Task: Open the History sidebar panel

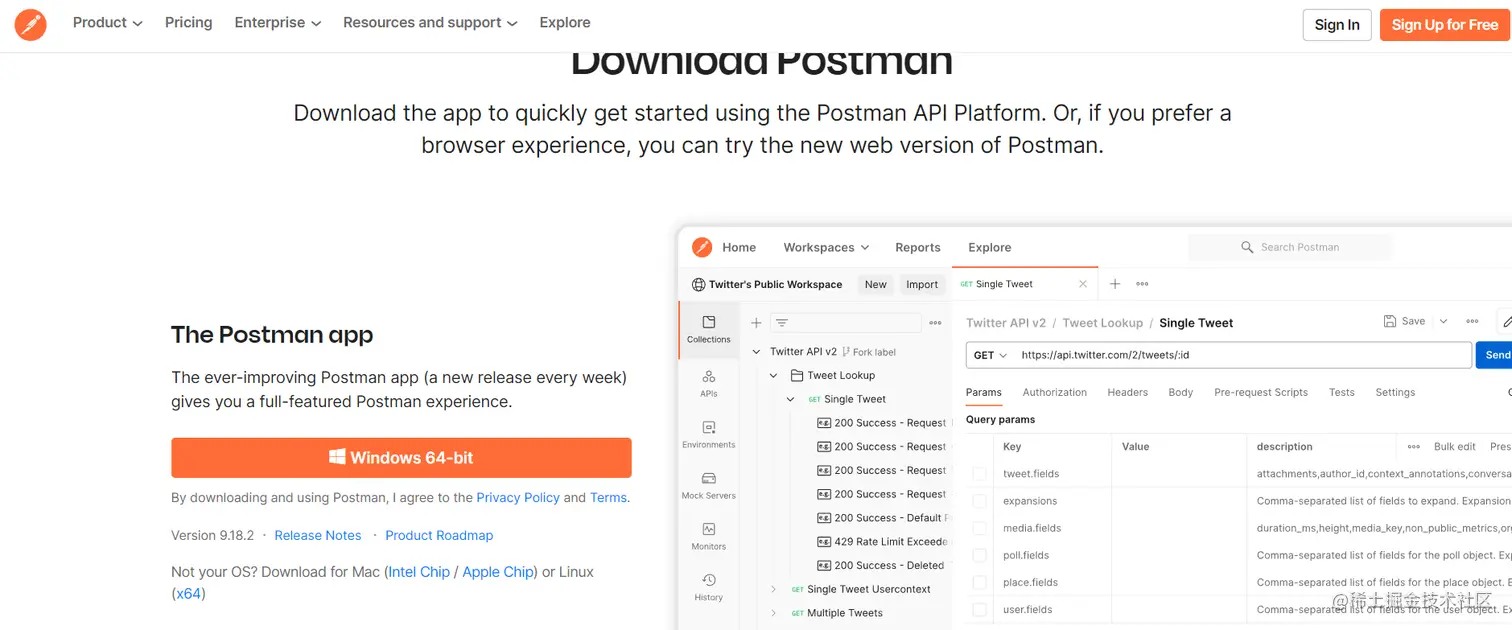Action: tap(709, 587)
